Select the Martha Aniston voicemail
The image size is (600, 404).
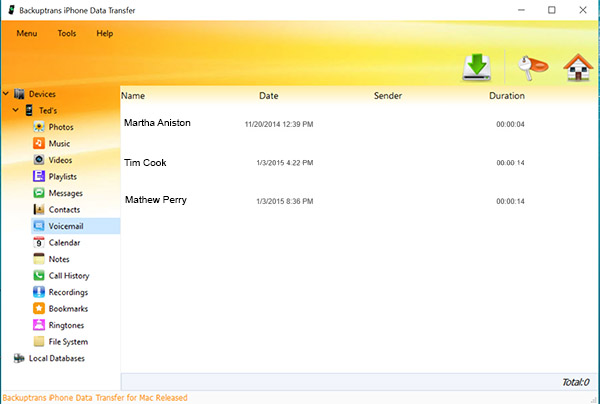point(157,123)
